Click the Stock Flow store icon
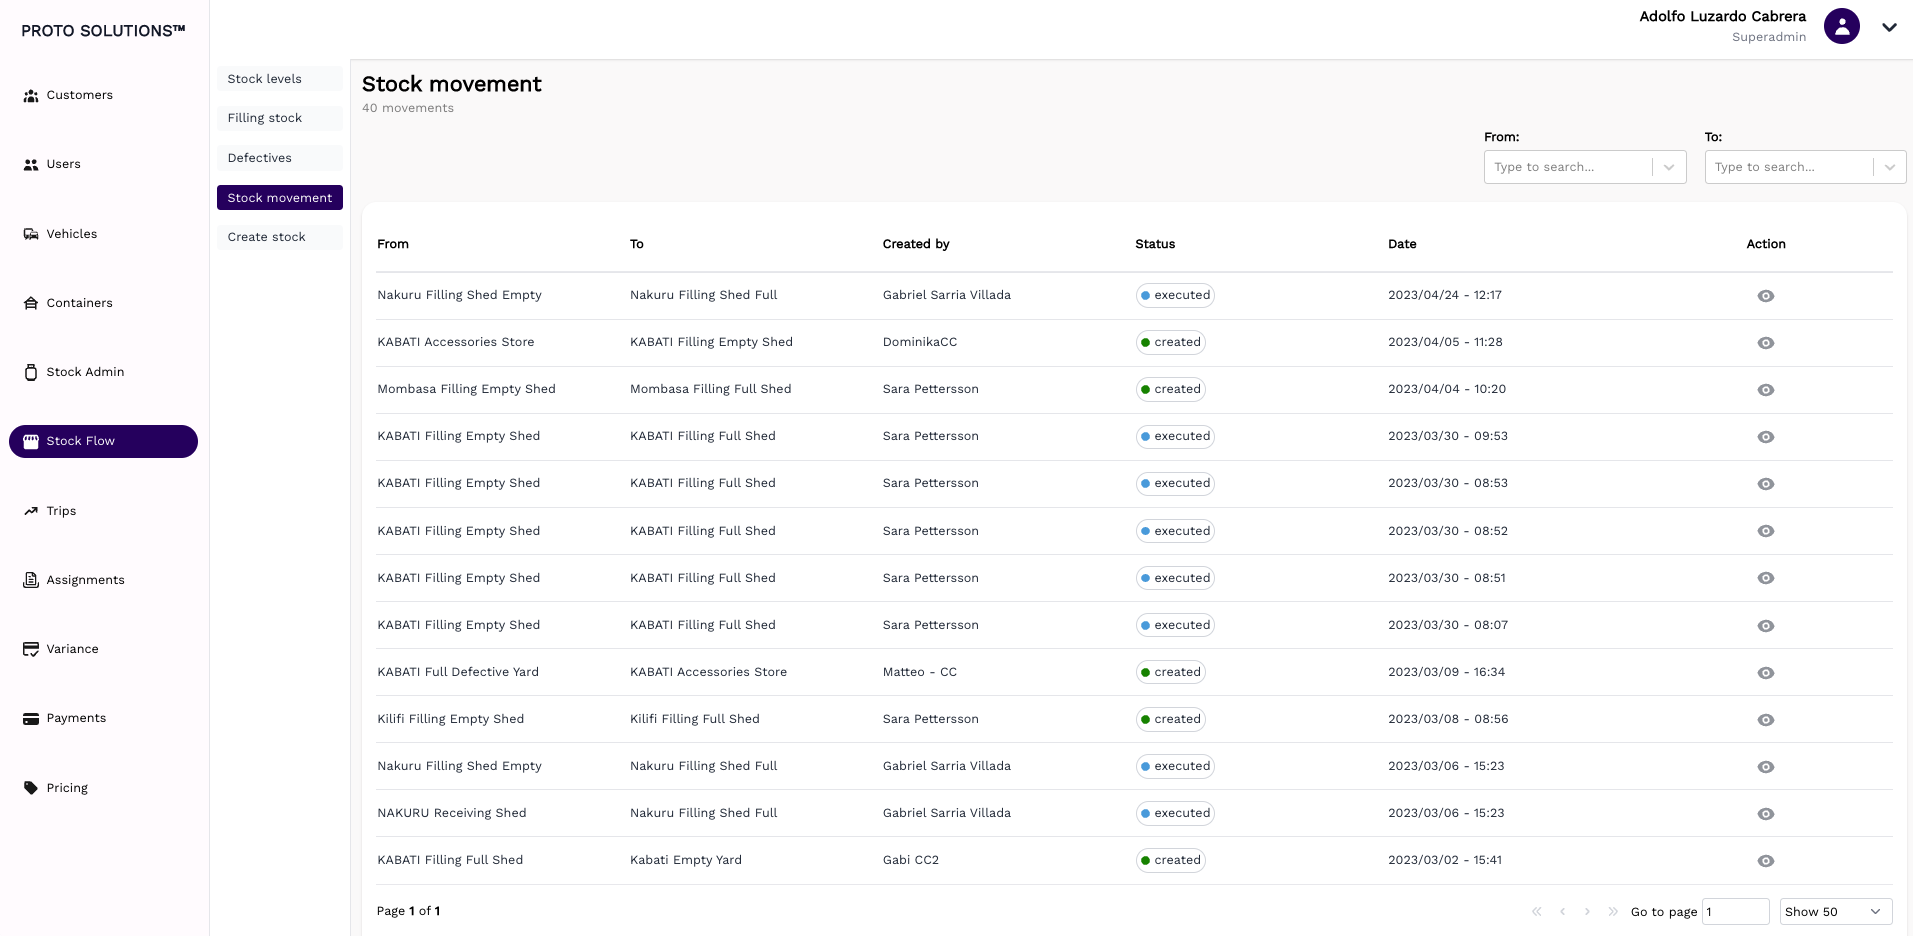Viewport: 1913px width, 936px height. pos(31,441)
